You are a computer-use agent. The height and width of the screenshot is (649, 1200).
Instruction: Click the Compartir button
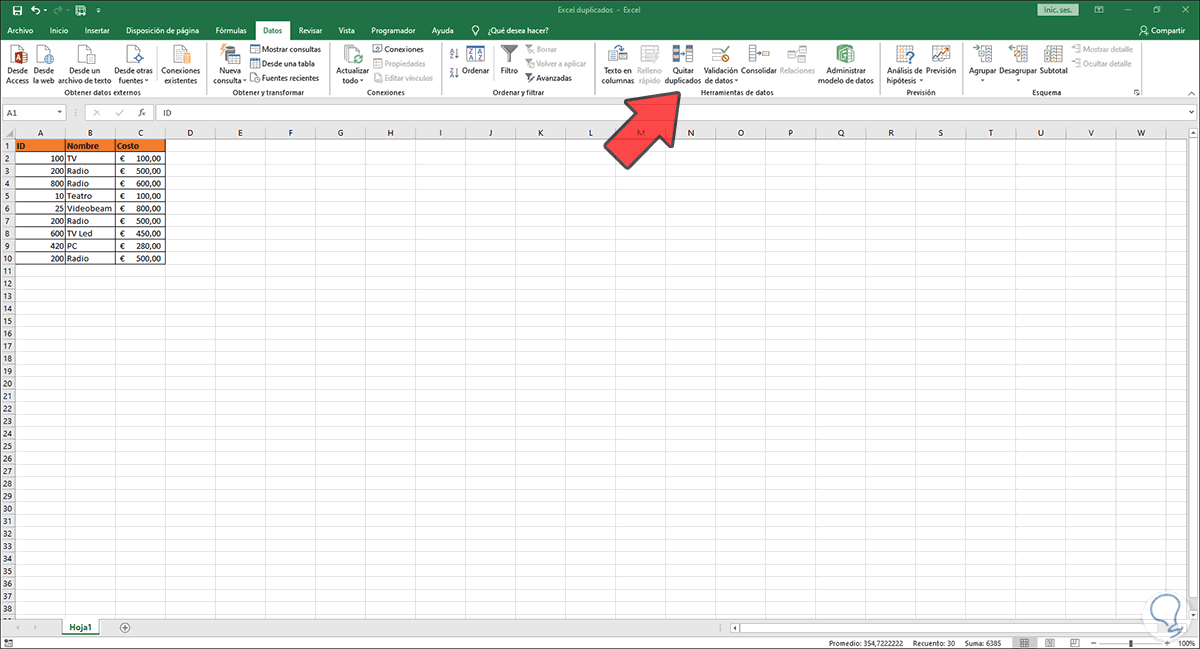tap(1162, 30)
